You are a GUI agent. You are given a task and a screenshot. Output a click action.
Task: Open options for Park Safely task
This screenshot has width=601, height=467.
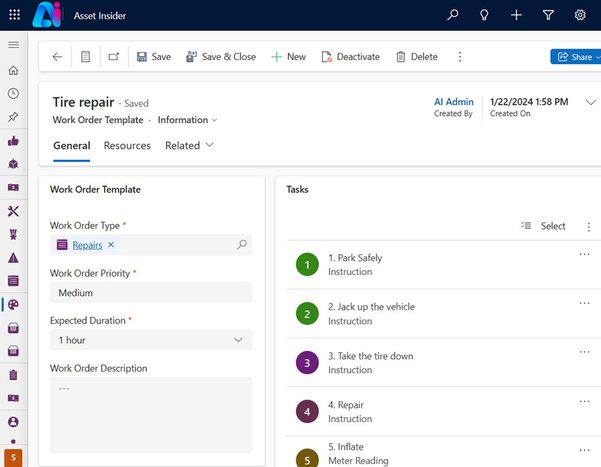click(584, 254)
